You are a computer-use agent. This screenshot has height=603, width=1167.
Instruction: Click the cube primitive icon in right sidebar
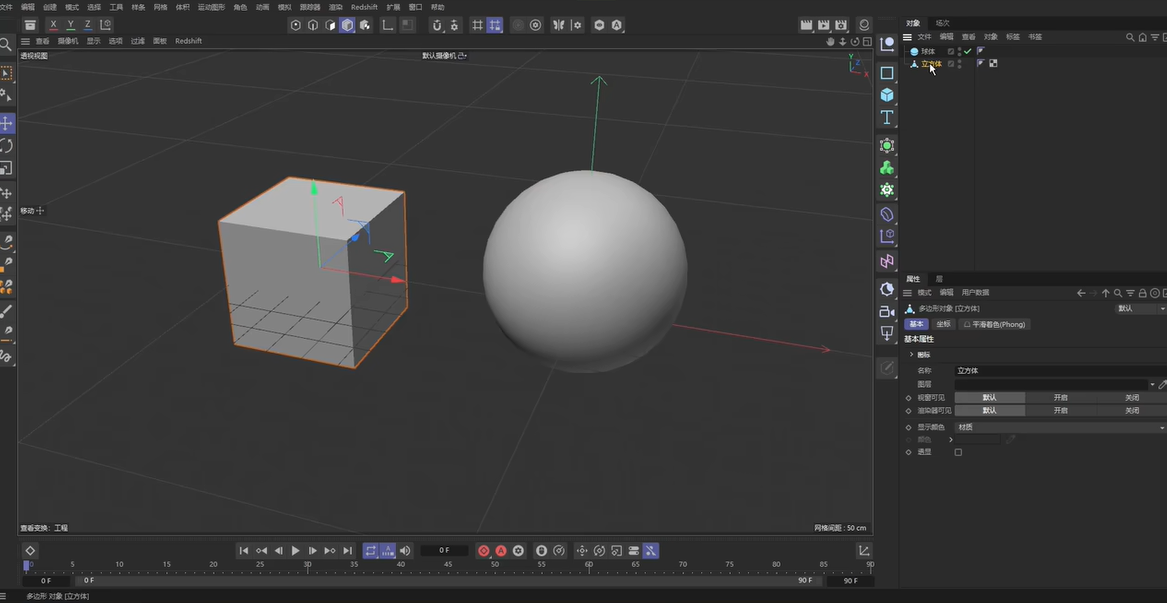pos(886,94)
